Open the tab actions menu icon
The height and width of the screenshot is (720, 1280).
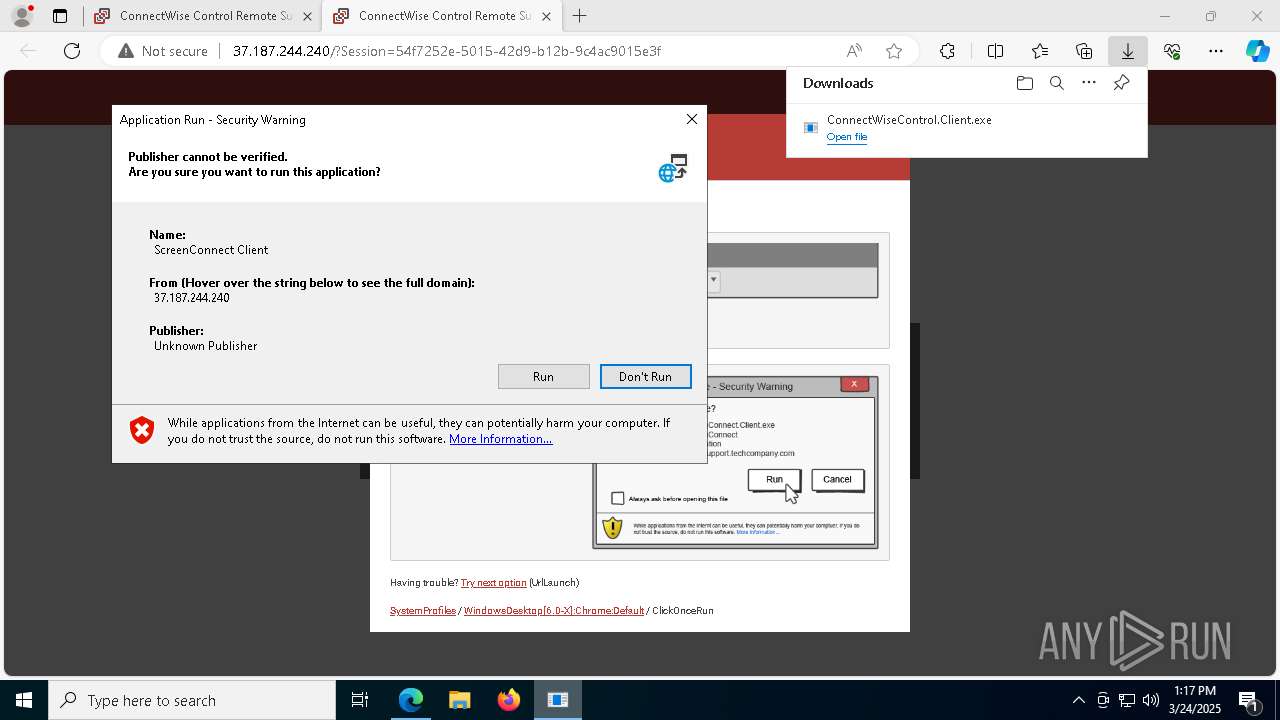(x=60, y=16)
